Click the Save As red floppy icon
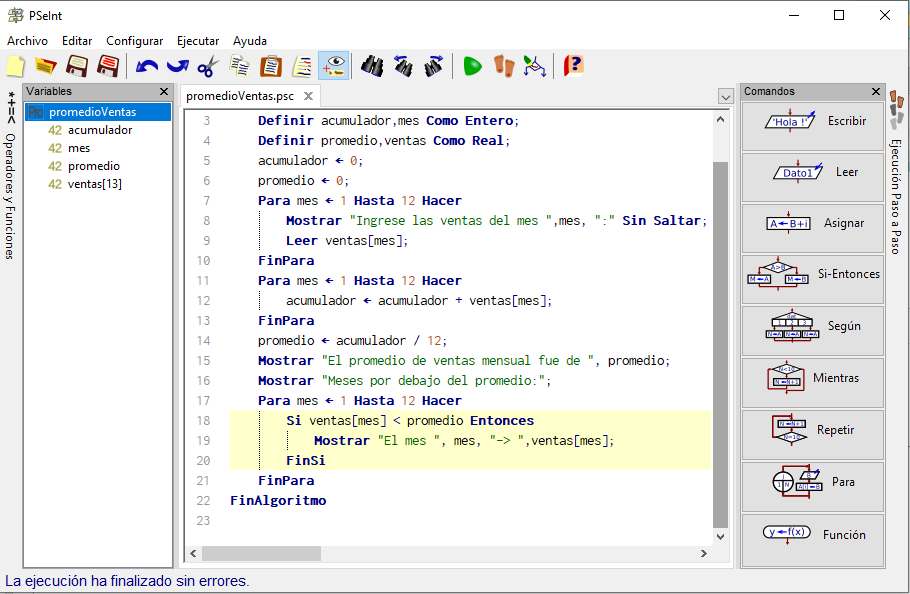 [x=108, y=66]
